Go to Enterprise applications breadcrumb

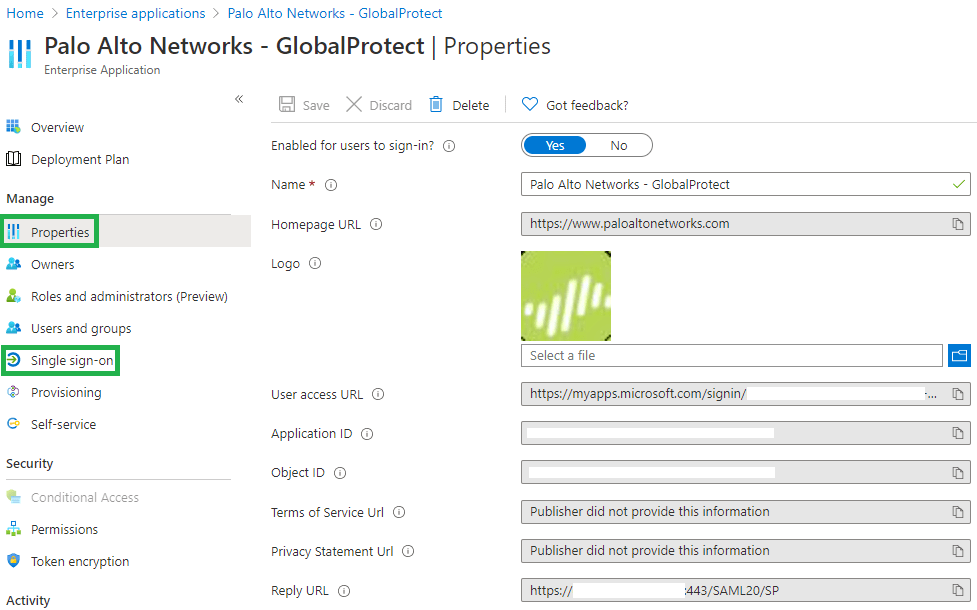pyautogui.click(x=135, y=13)
